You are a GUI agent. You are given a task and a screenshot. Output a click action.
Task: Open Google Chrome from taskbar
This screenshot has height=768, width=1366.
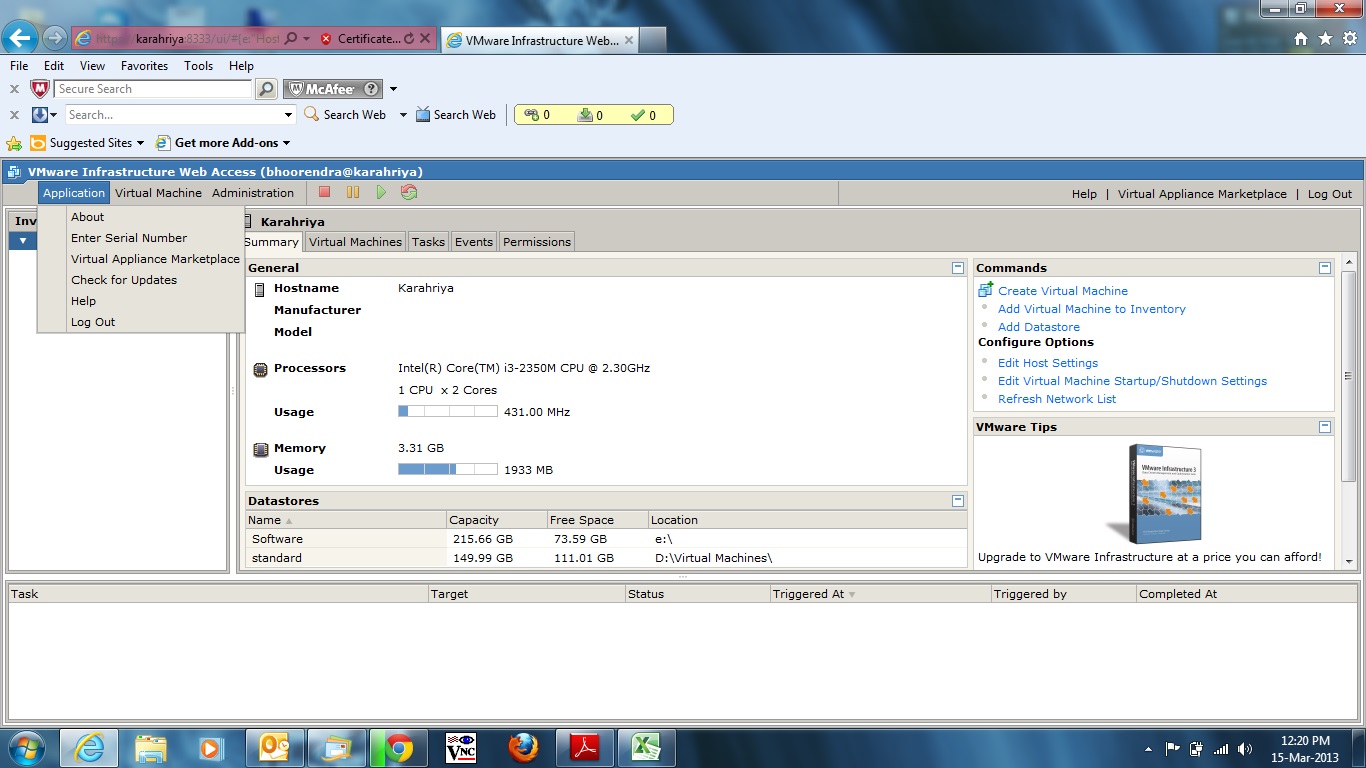pyautogui.click(x=399, y=748)
